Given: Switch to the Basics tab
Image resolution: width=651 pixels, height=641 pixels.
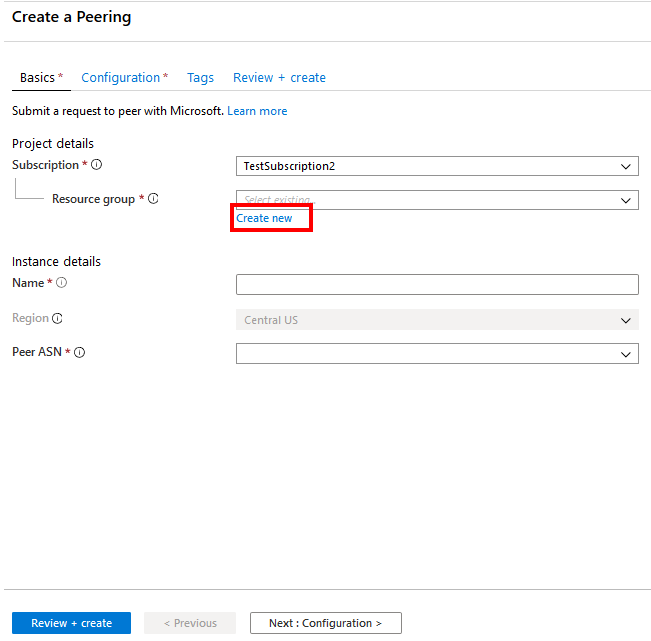Looking at the screenshot, I should (x=41, y=78).
